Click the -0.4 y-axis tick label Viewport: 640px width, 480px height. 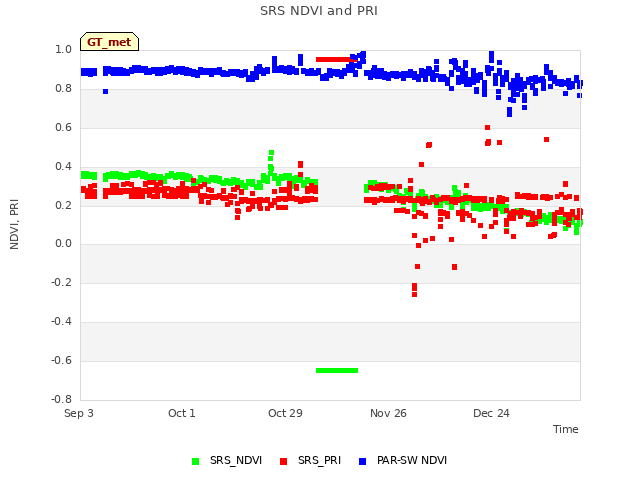(61, 322)
